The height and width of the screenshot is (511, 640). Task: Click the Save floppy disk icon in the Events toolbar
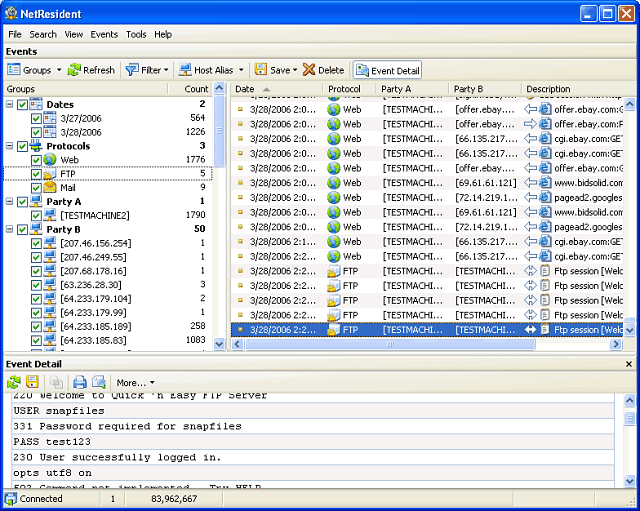click(260, 69)
